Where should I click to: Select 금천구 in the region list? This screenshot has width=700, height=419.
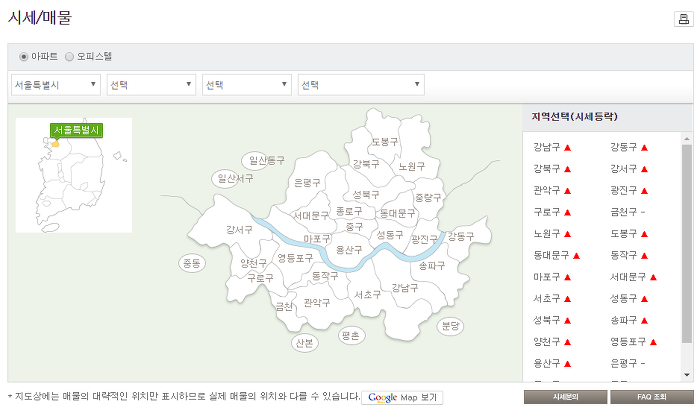coord(624,212)
